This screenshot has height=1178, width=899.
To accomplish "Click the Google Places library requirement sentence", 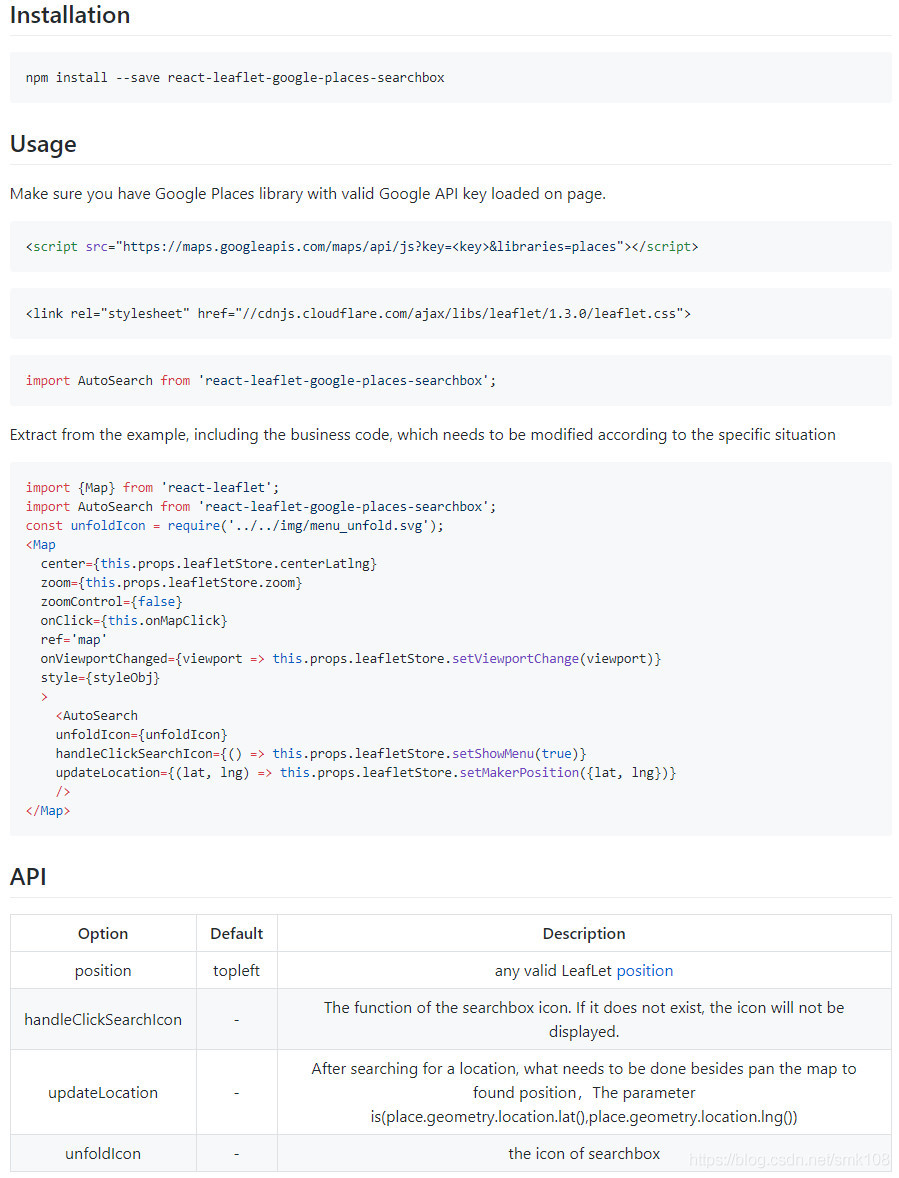I will [x=308, y=194].
